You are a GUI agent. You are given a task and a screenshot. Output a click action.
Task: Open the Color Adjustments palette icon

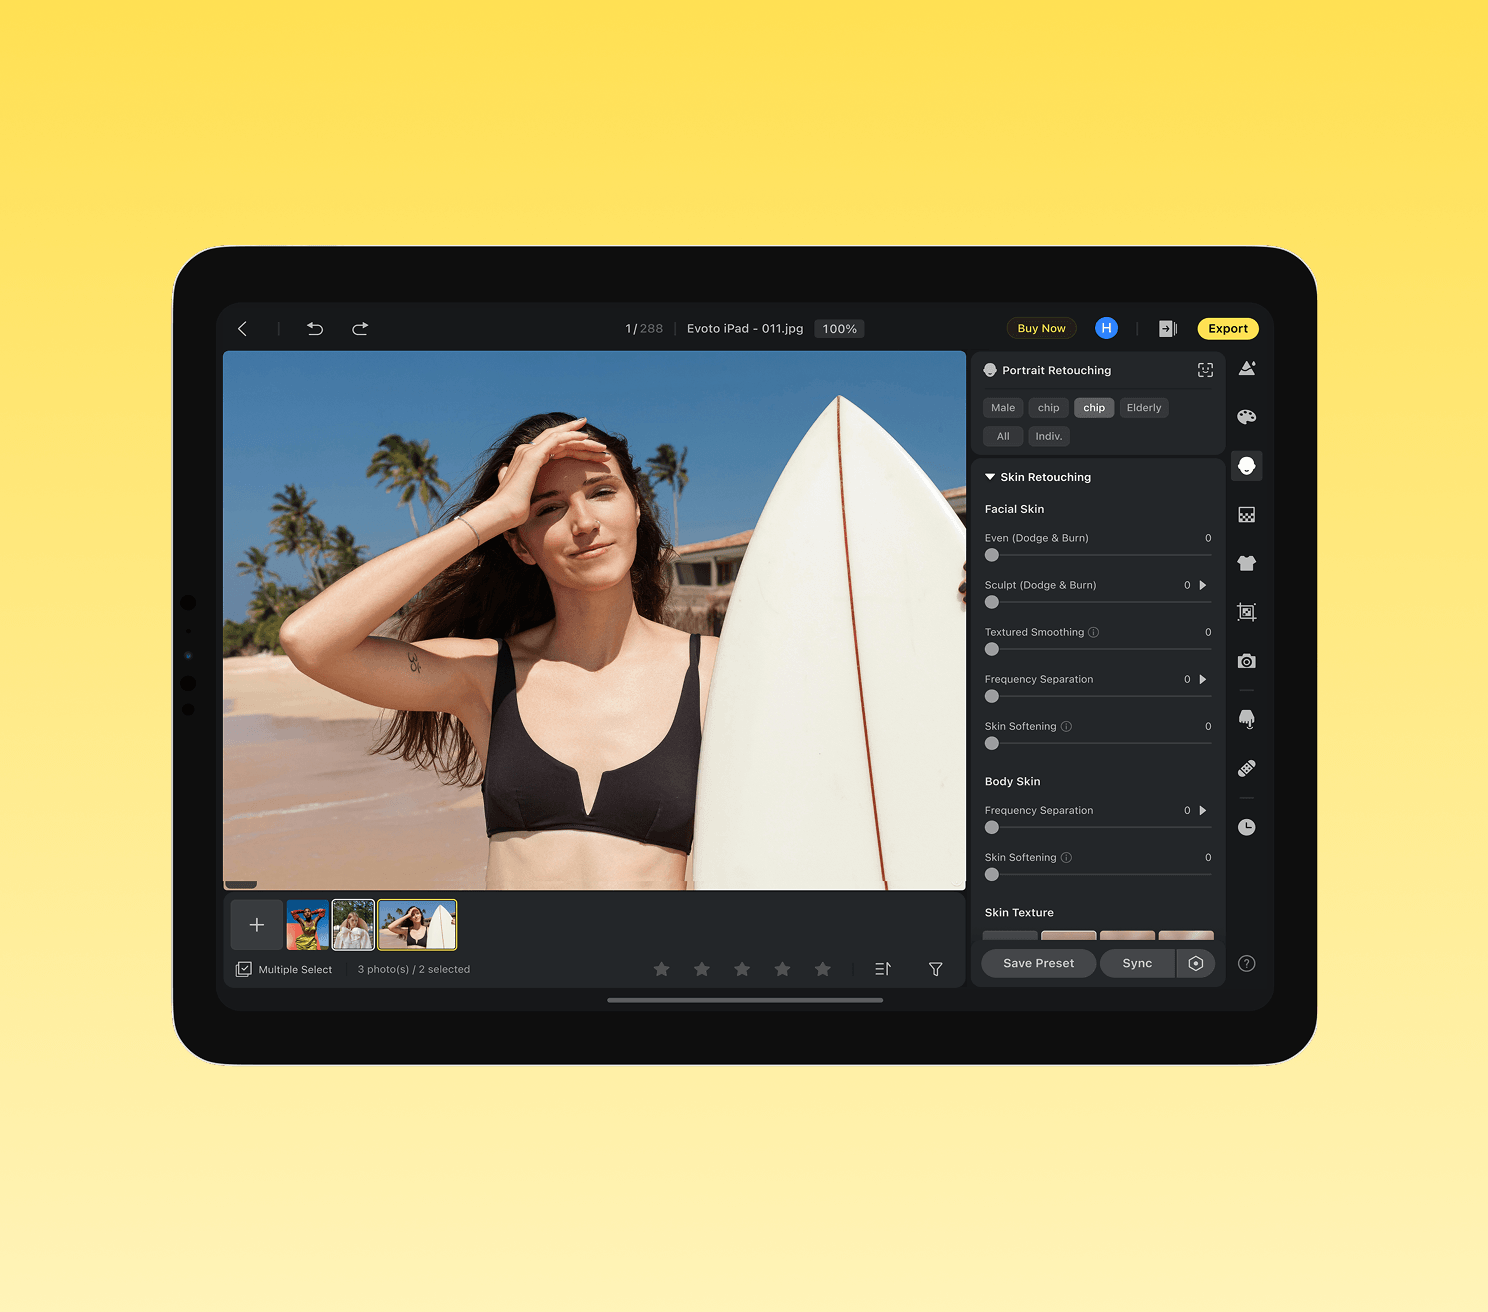coord(1246,417)
